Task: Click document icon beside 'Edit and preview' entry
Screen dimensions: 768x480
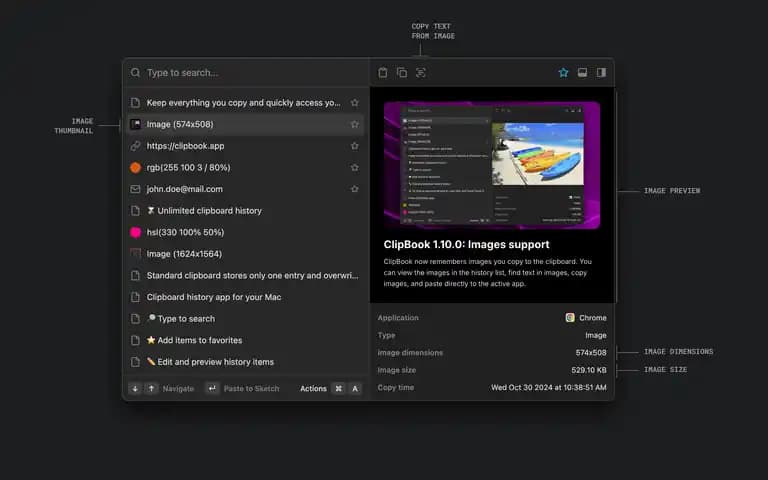Action: point(135,361)
